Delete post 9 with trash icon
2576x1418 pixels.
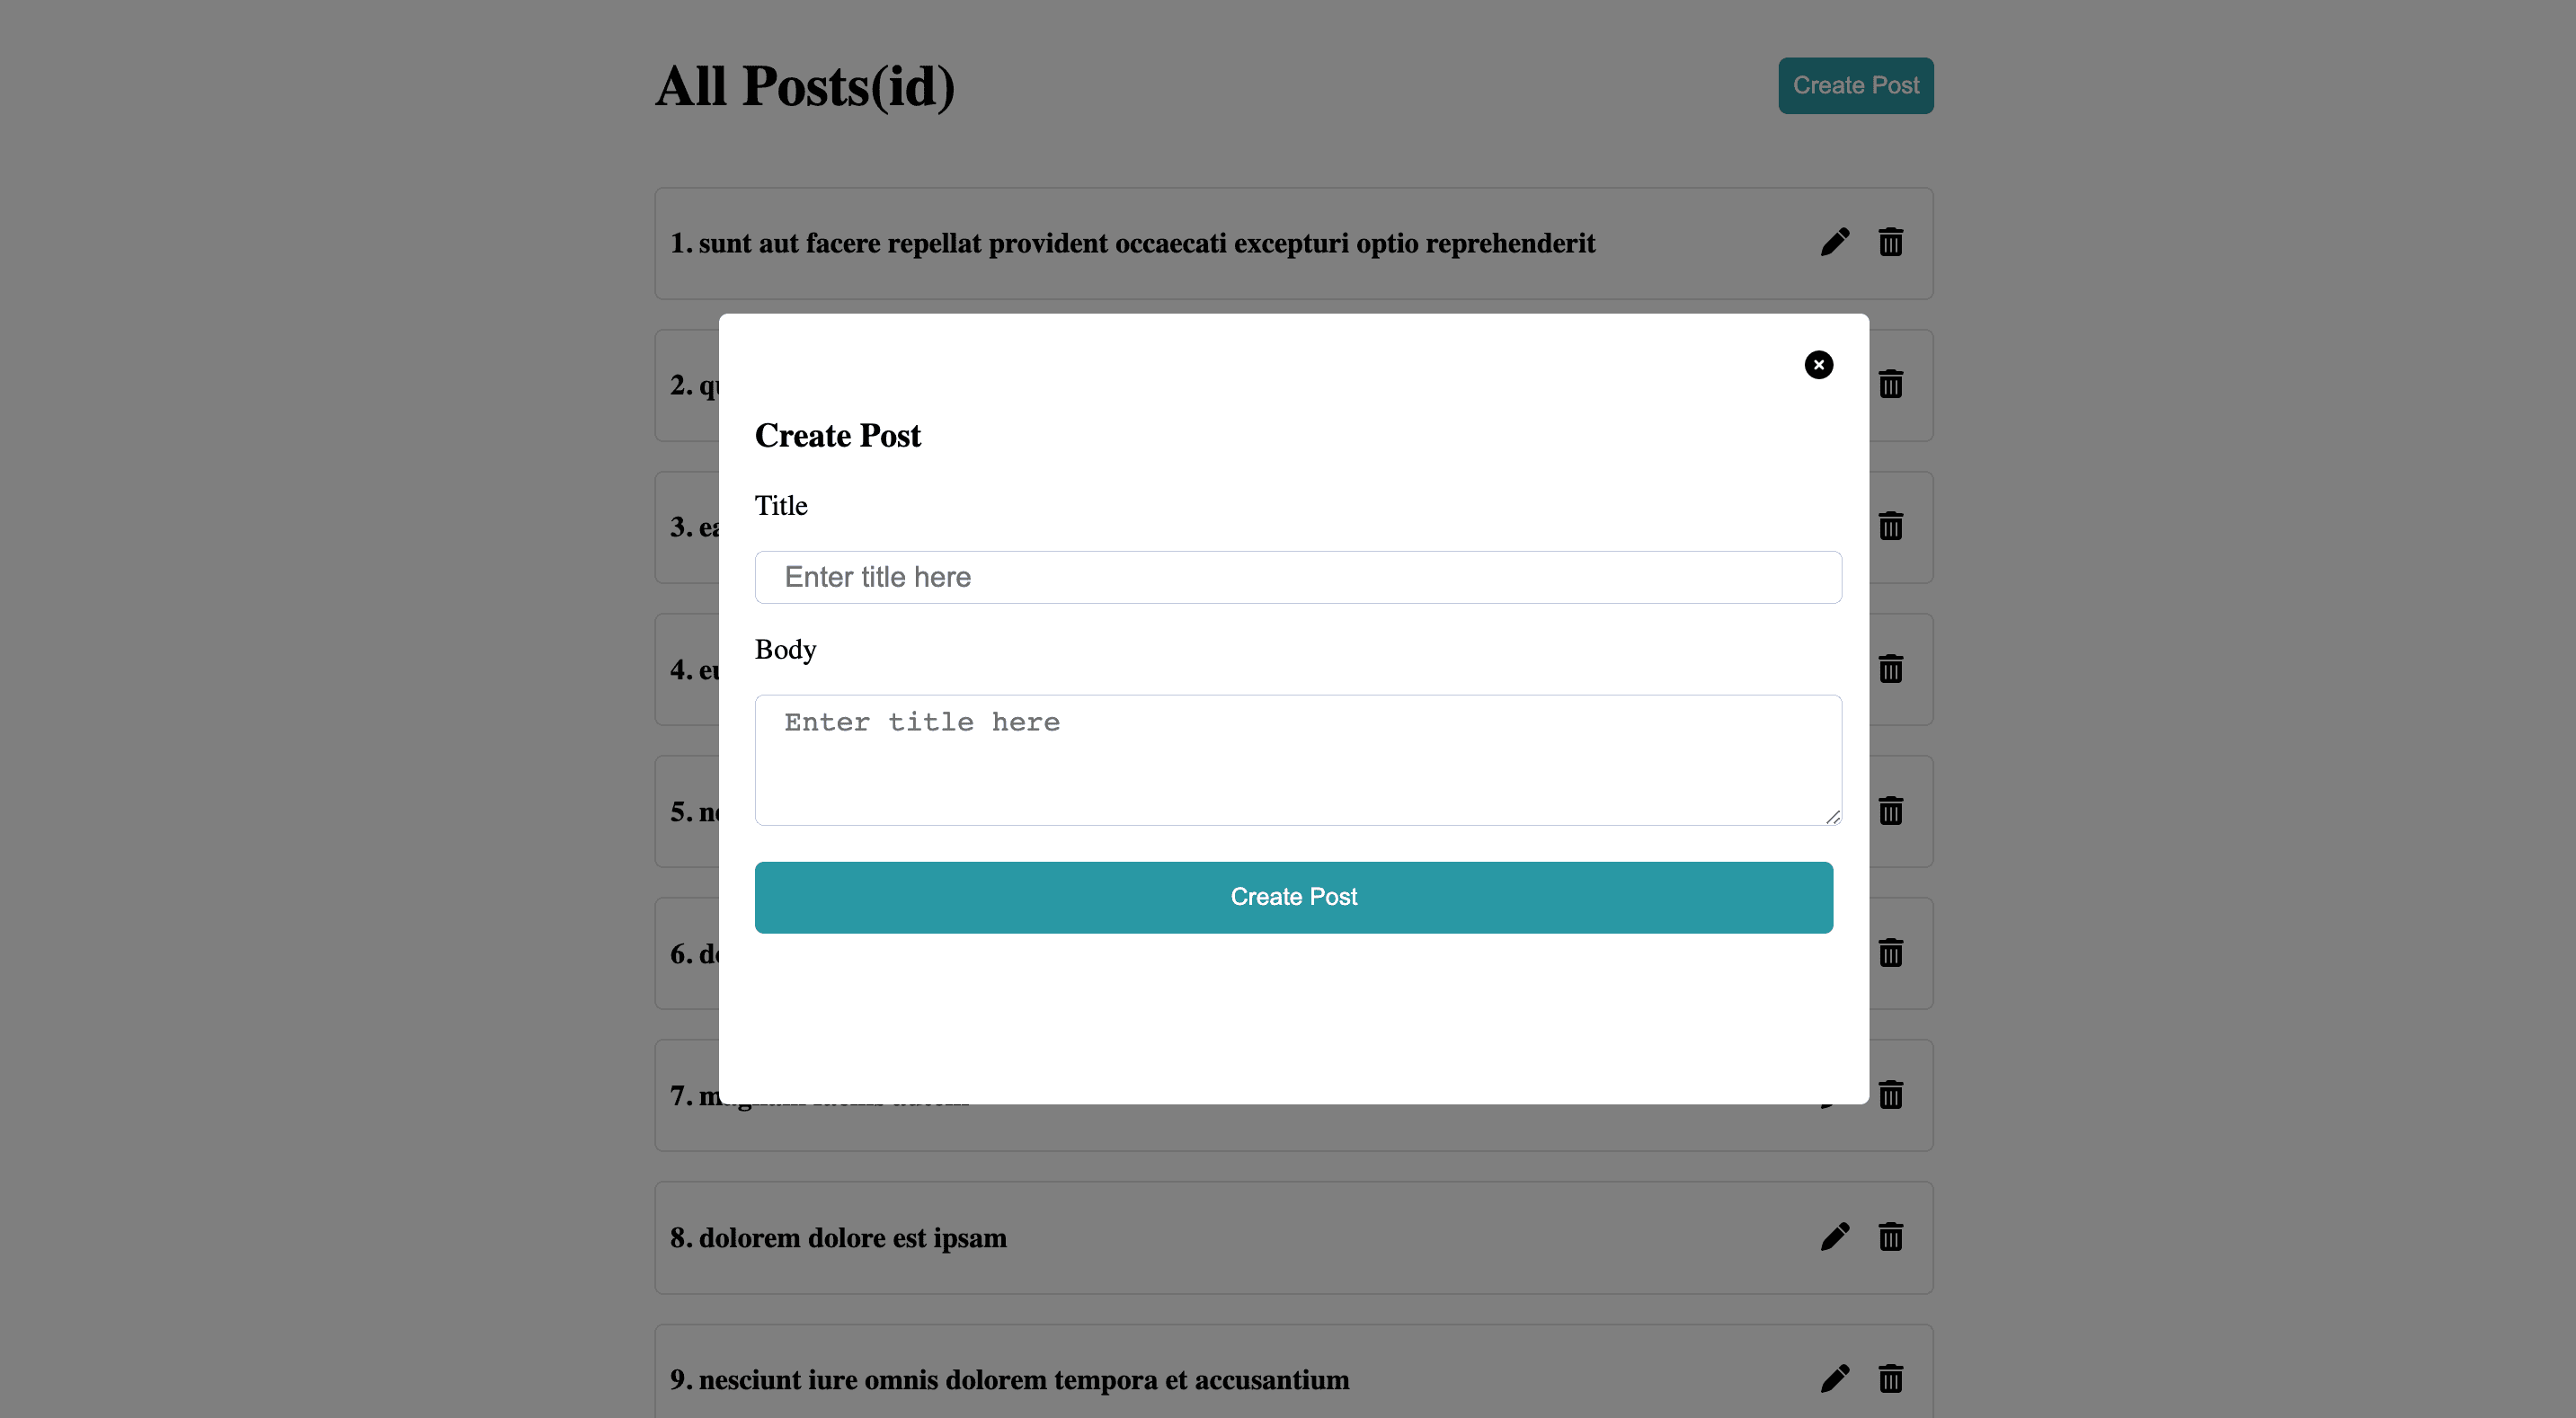tap(1890, 1379)
